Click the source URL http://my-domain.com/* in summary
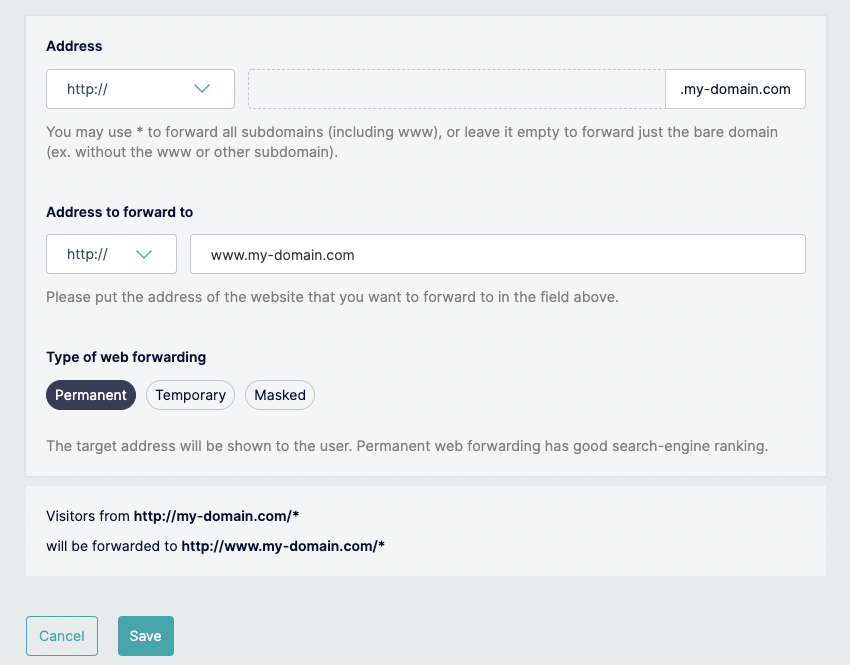Image resolution: width=850 pixels, height=665 pixels. pyautogui.click(x=216, y=516)
